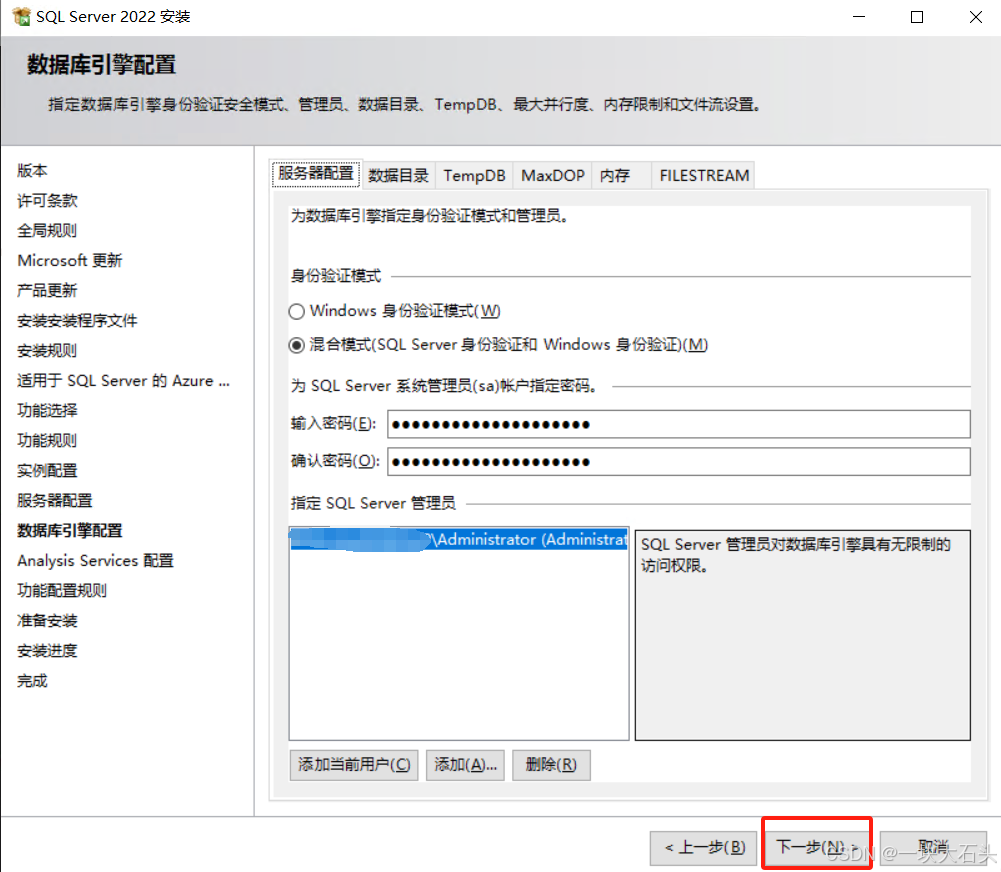Switch to the 服务器配置 tab
The height and width of the screenshot is (872, 1001).
tap(317, 174)
